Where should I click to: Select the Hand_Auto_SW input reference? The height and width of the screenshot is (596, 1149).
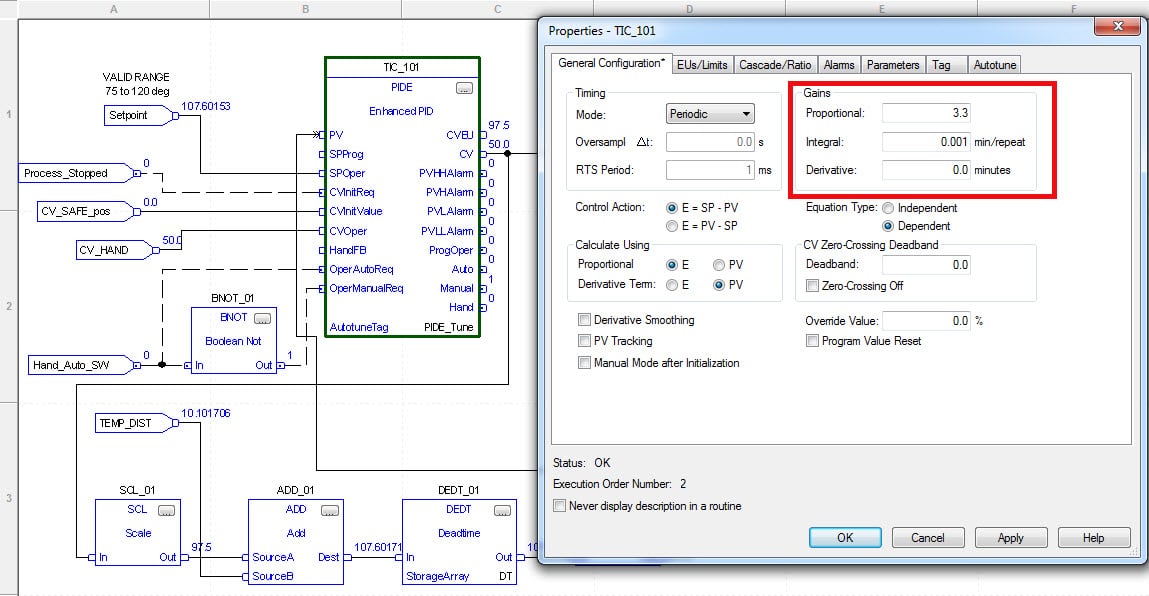(x=82, y=364)
